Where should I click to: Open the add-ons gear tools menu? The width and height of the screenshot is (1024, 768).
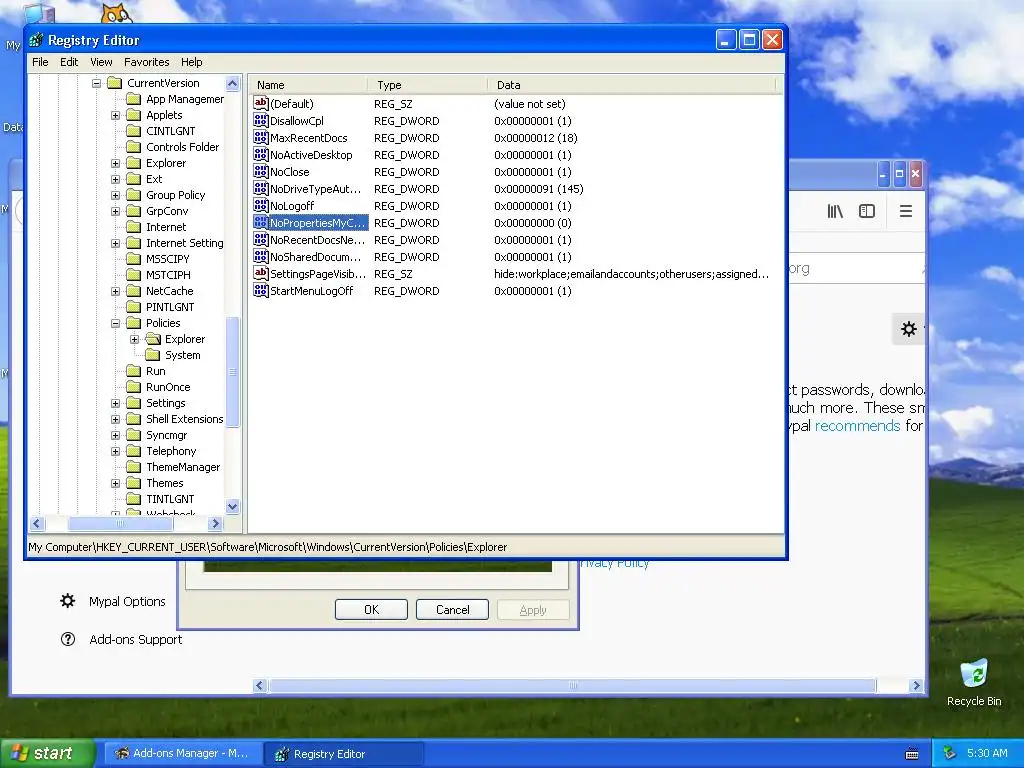click(908, 329)
